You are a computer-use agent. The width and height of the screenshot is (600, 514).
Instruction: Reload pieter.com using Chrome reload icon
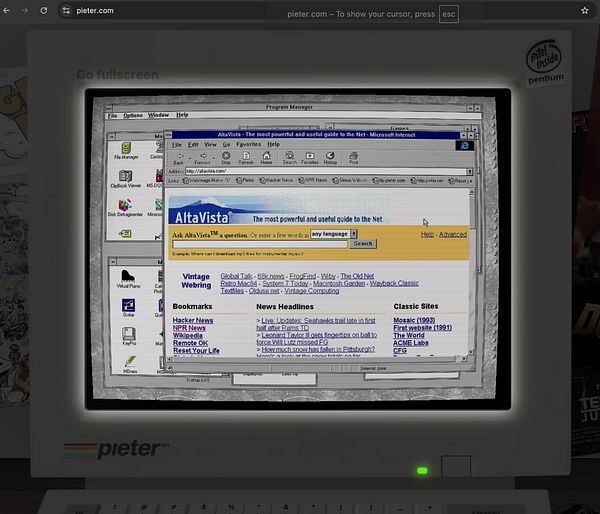click(44, 10)
